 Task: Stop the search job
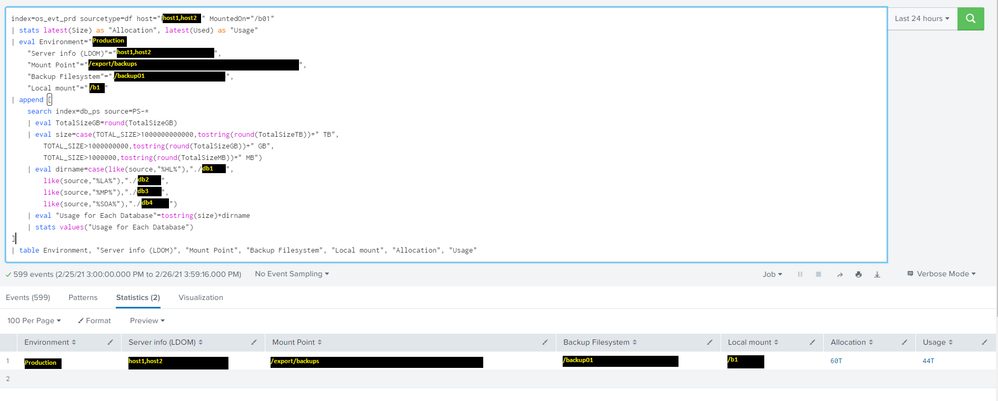coord(818,274)
